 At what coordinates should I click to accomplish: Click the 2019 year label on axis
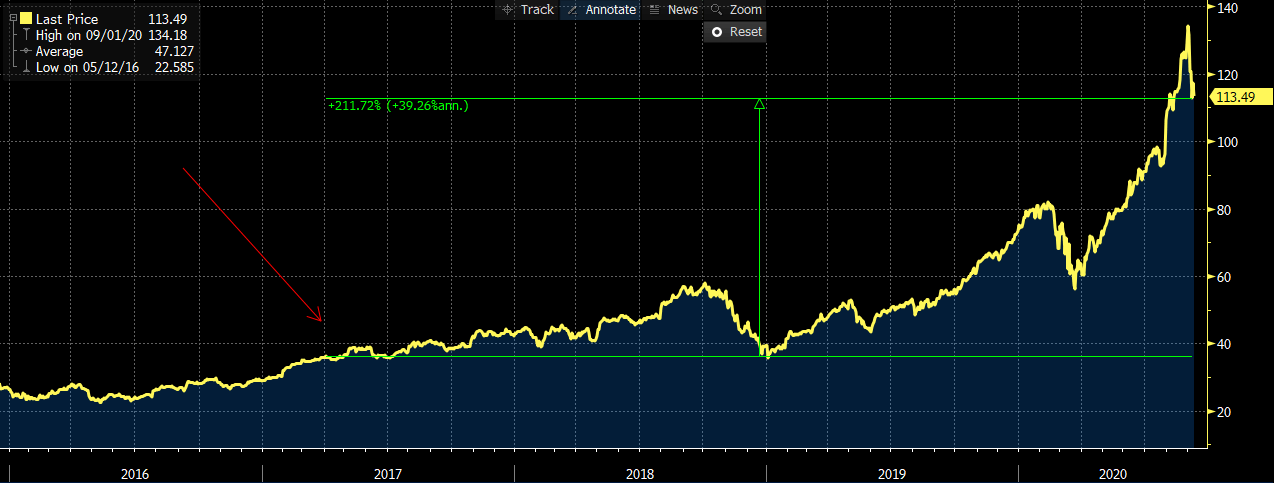890,474
